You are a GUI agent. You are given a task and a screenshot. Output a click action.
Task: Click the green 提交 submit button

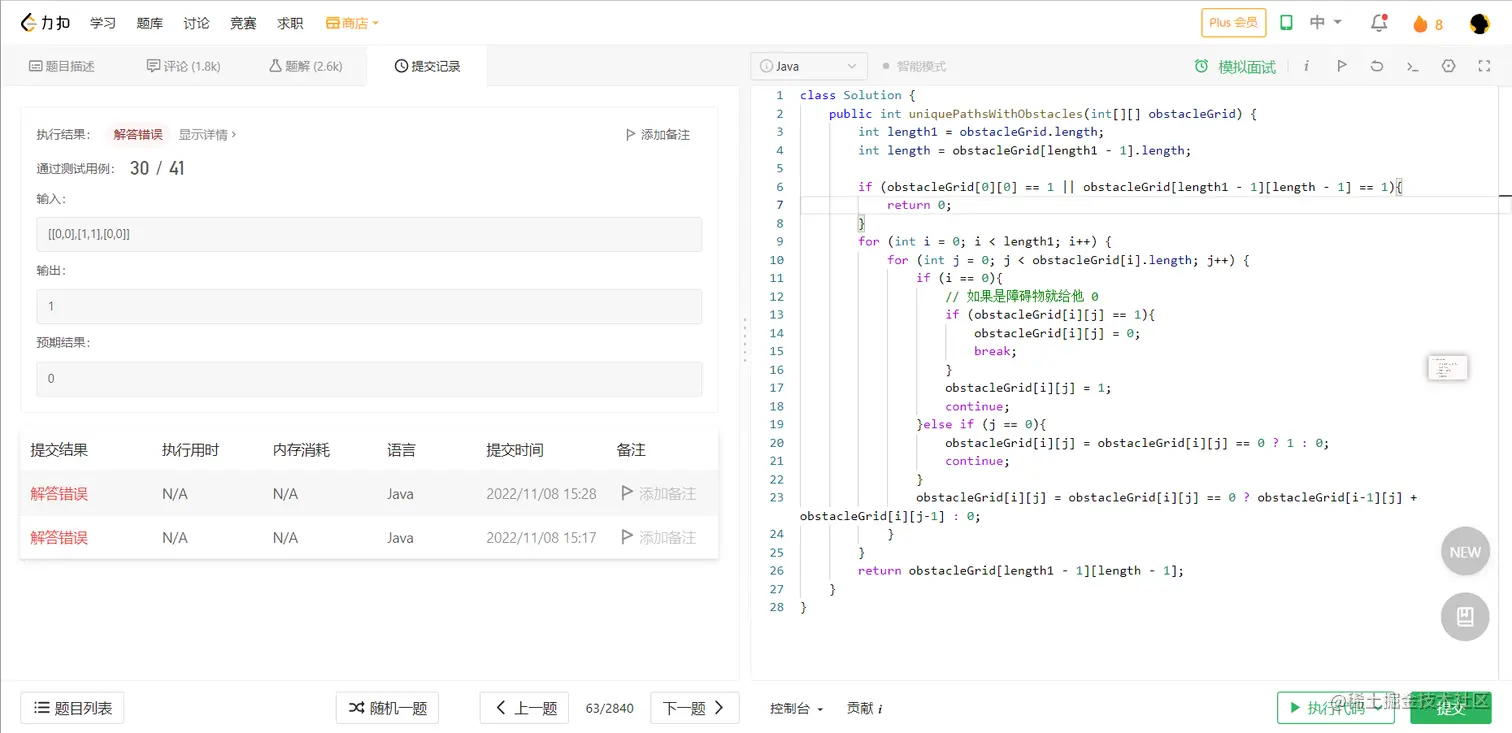pyautogui.click(x=1451, y=708)
